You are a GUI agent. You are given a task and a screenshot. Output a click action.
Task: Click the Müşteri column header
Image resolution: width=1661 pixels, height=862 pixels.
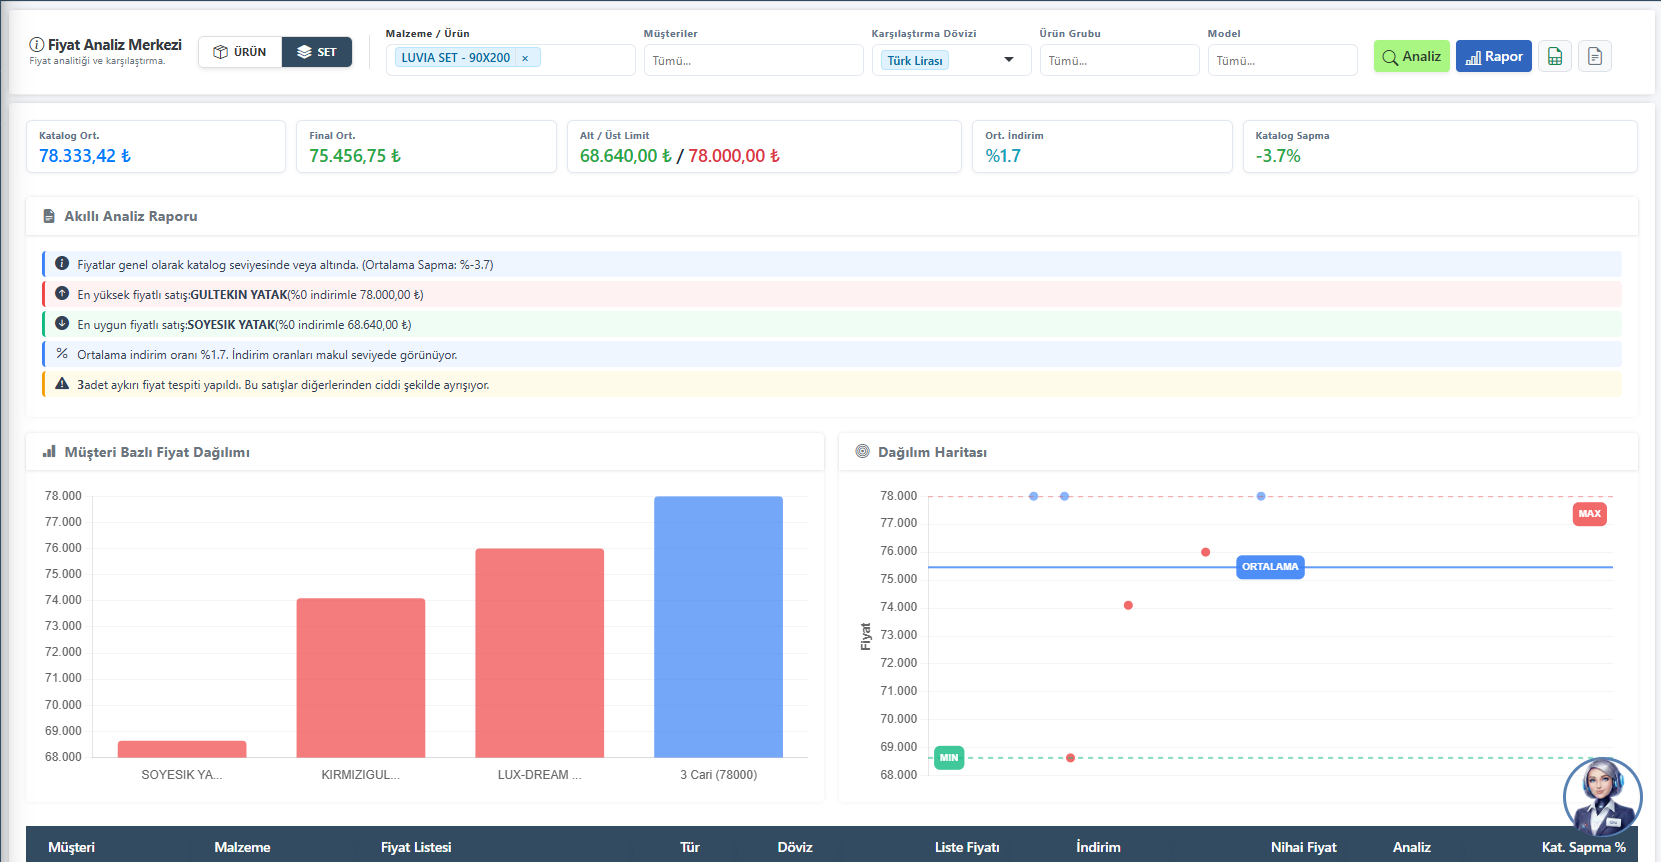[72, 847]
